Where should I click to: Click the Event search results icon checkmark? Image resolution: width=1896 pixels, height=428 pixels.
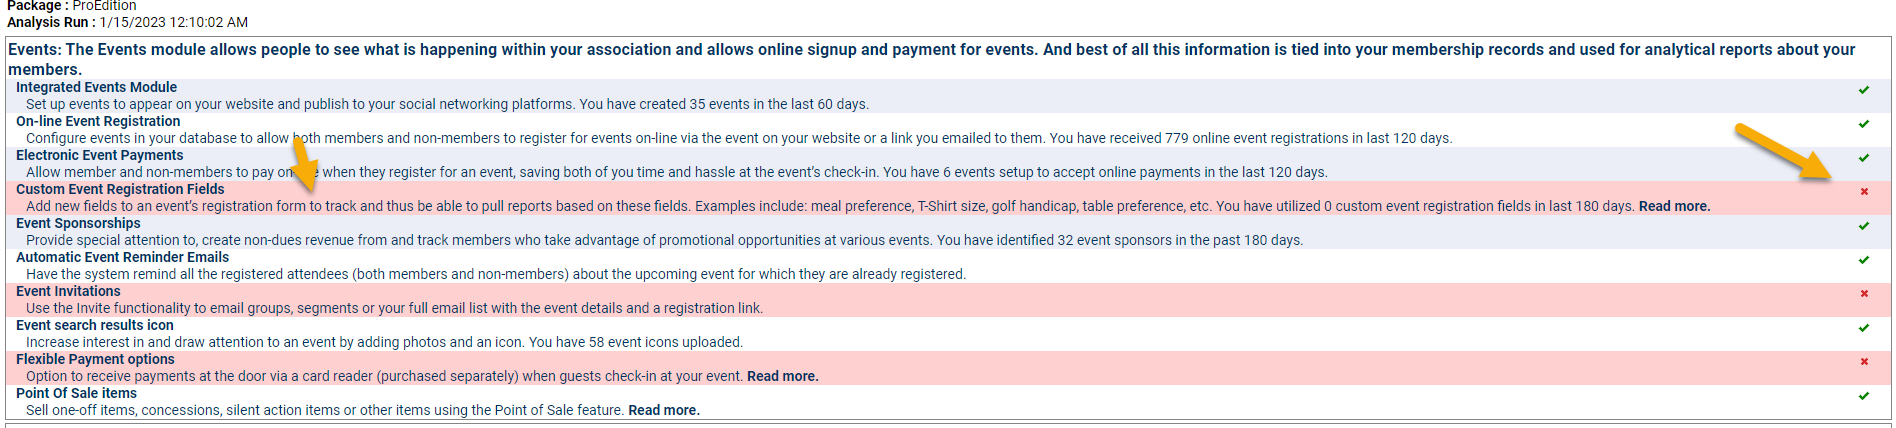(1863, 328)
